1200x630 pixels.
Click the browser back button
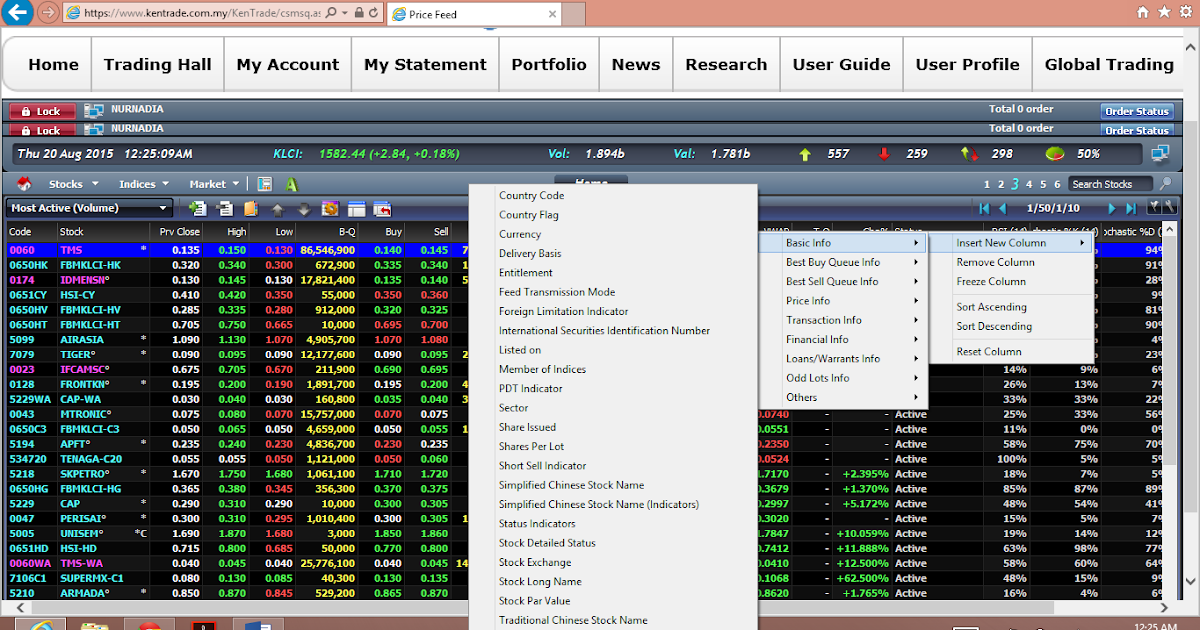click(x=18, y=13)
